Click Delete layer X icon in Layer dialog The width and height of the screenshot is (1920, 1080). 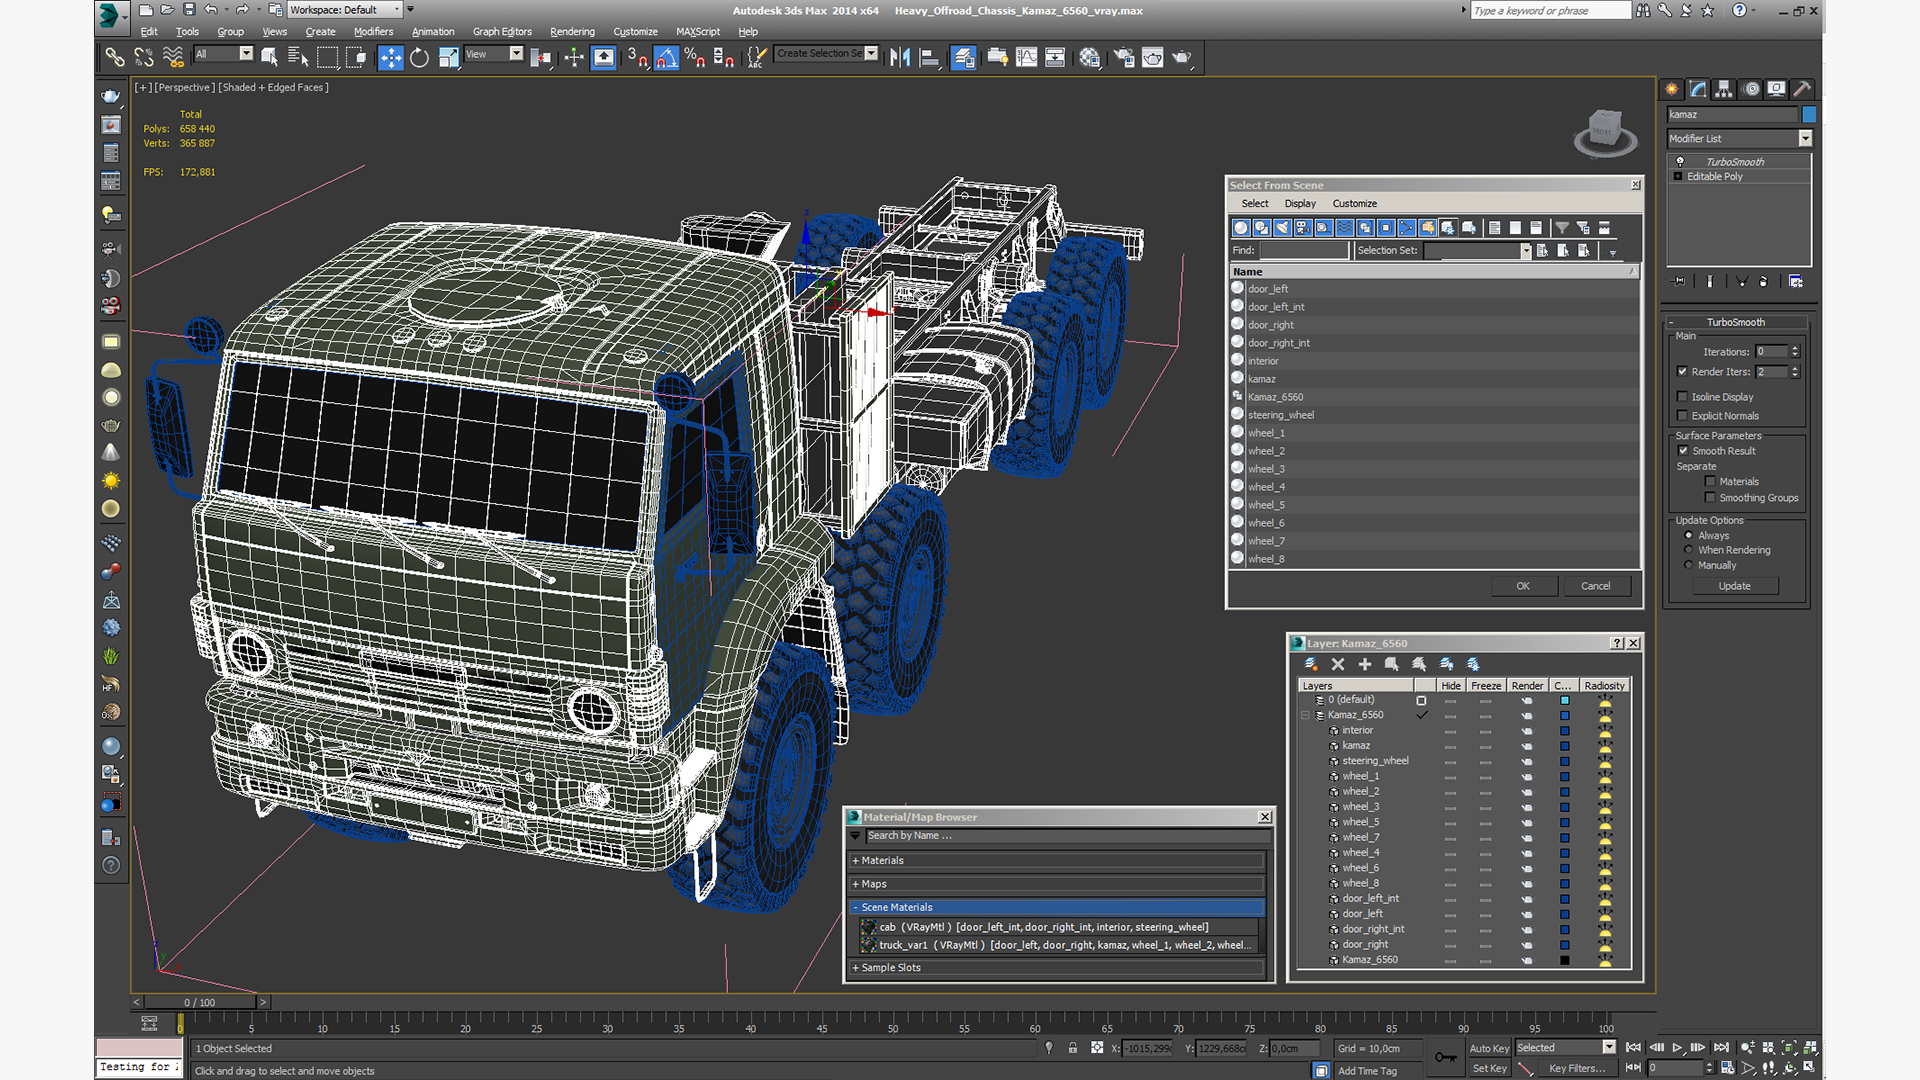(x=1338, y=664)
